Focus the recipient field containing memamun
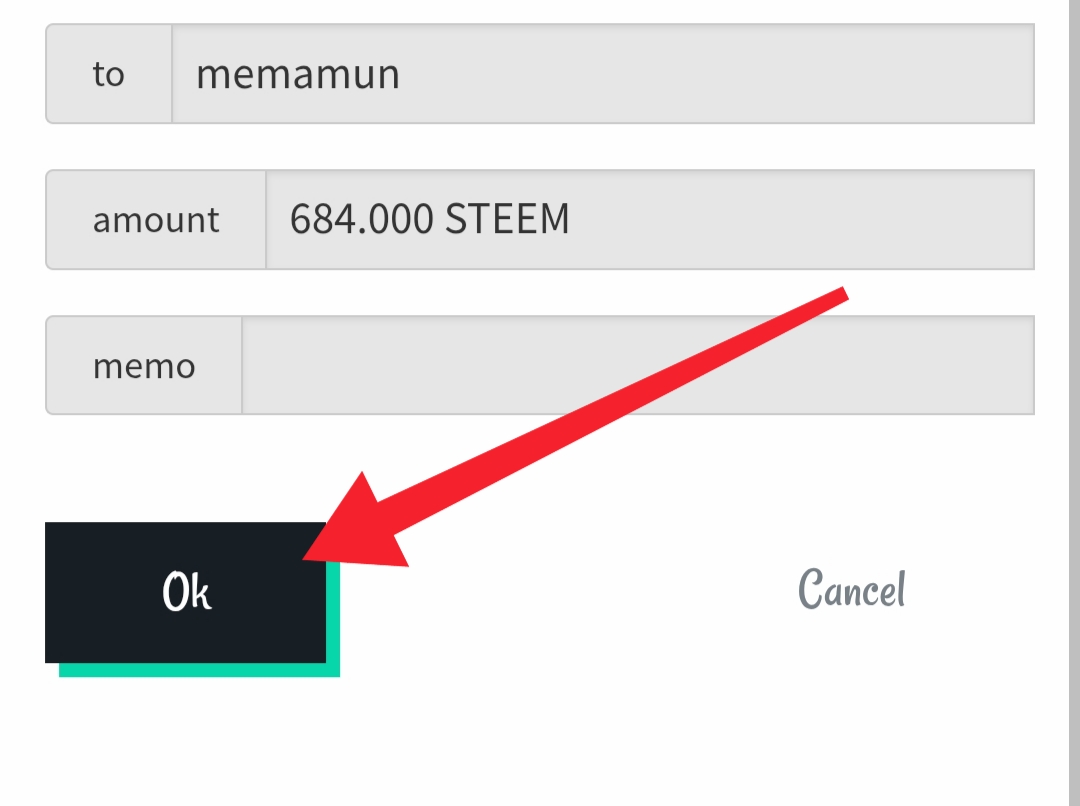The width and height of the screenshot is (1080, 806). (x=603, y=74)
